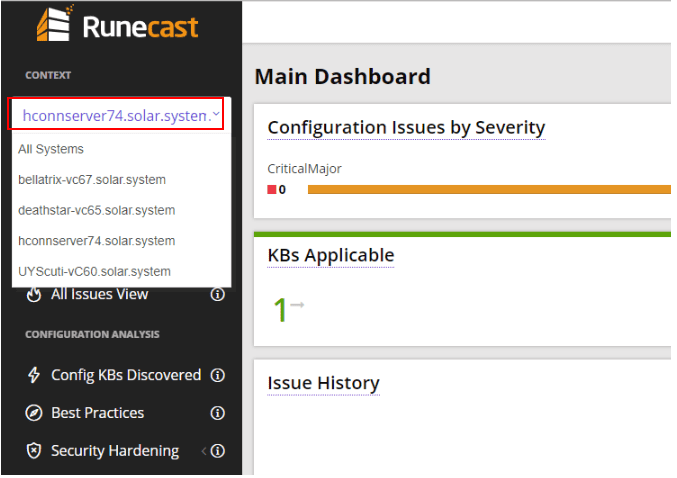
Task: Choose deathstar-vc65.solar.system in the dropdown
Action: coord(96,210)
